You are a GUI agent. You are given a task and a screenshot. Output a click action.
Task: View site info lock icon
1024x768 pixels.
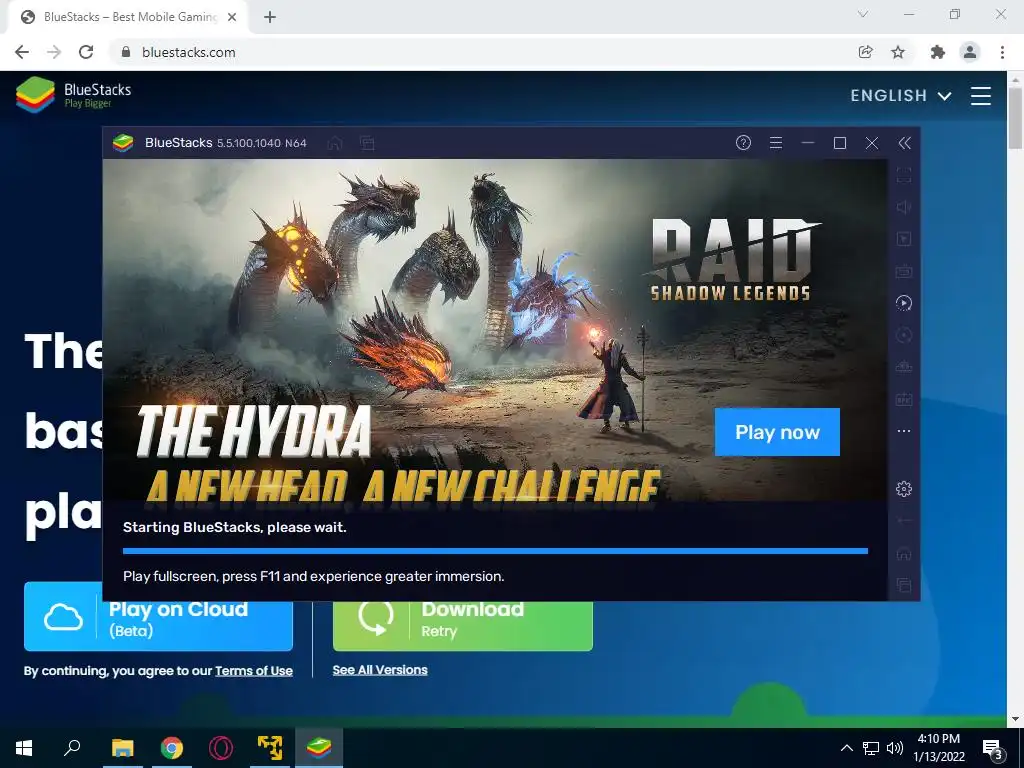(x=126, y=52)
